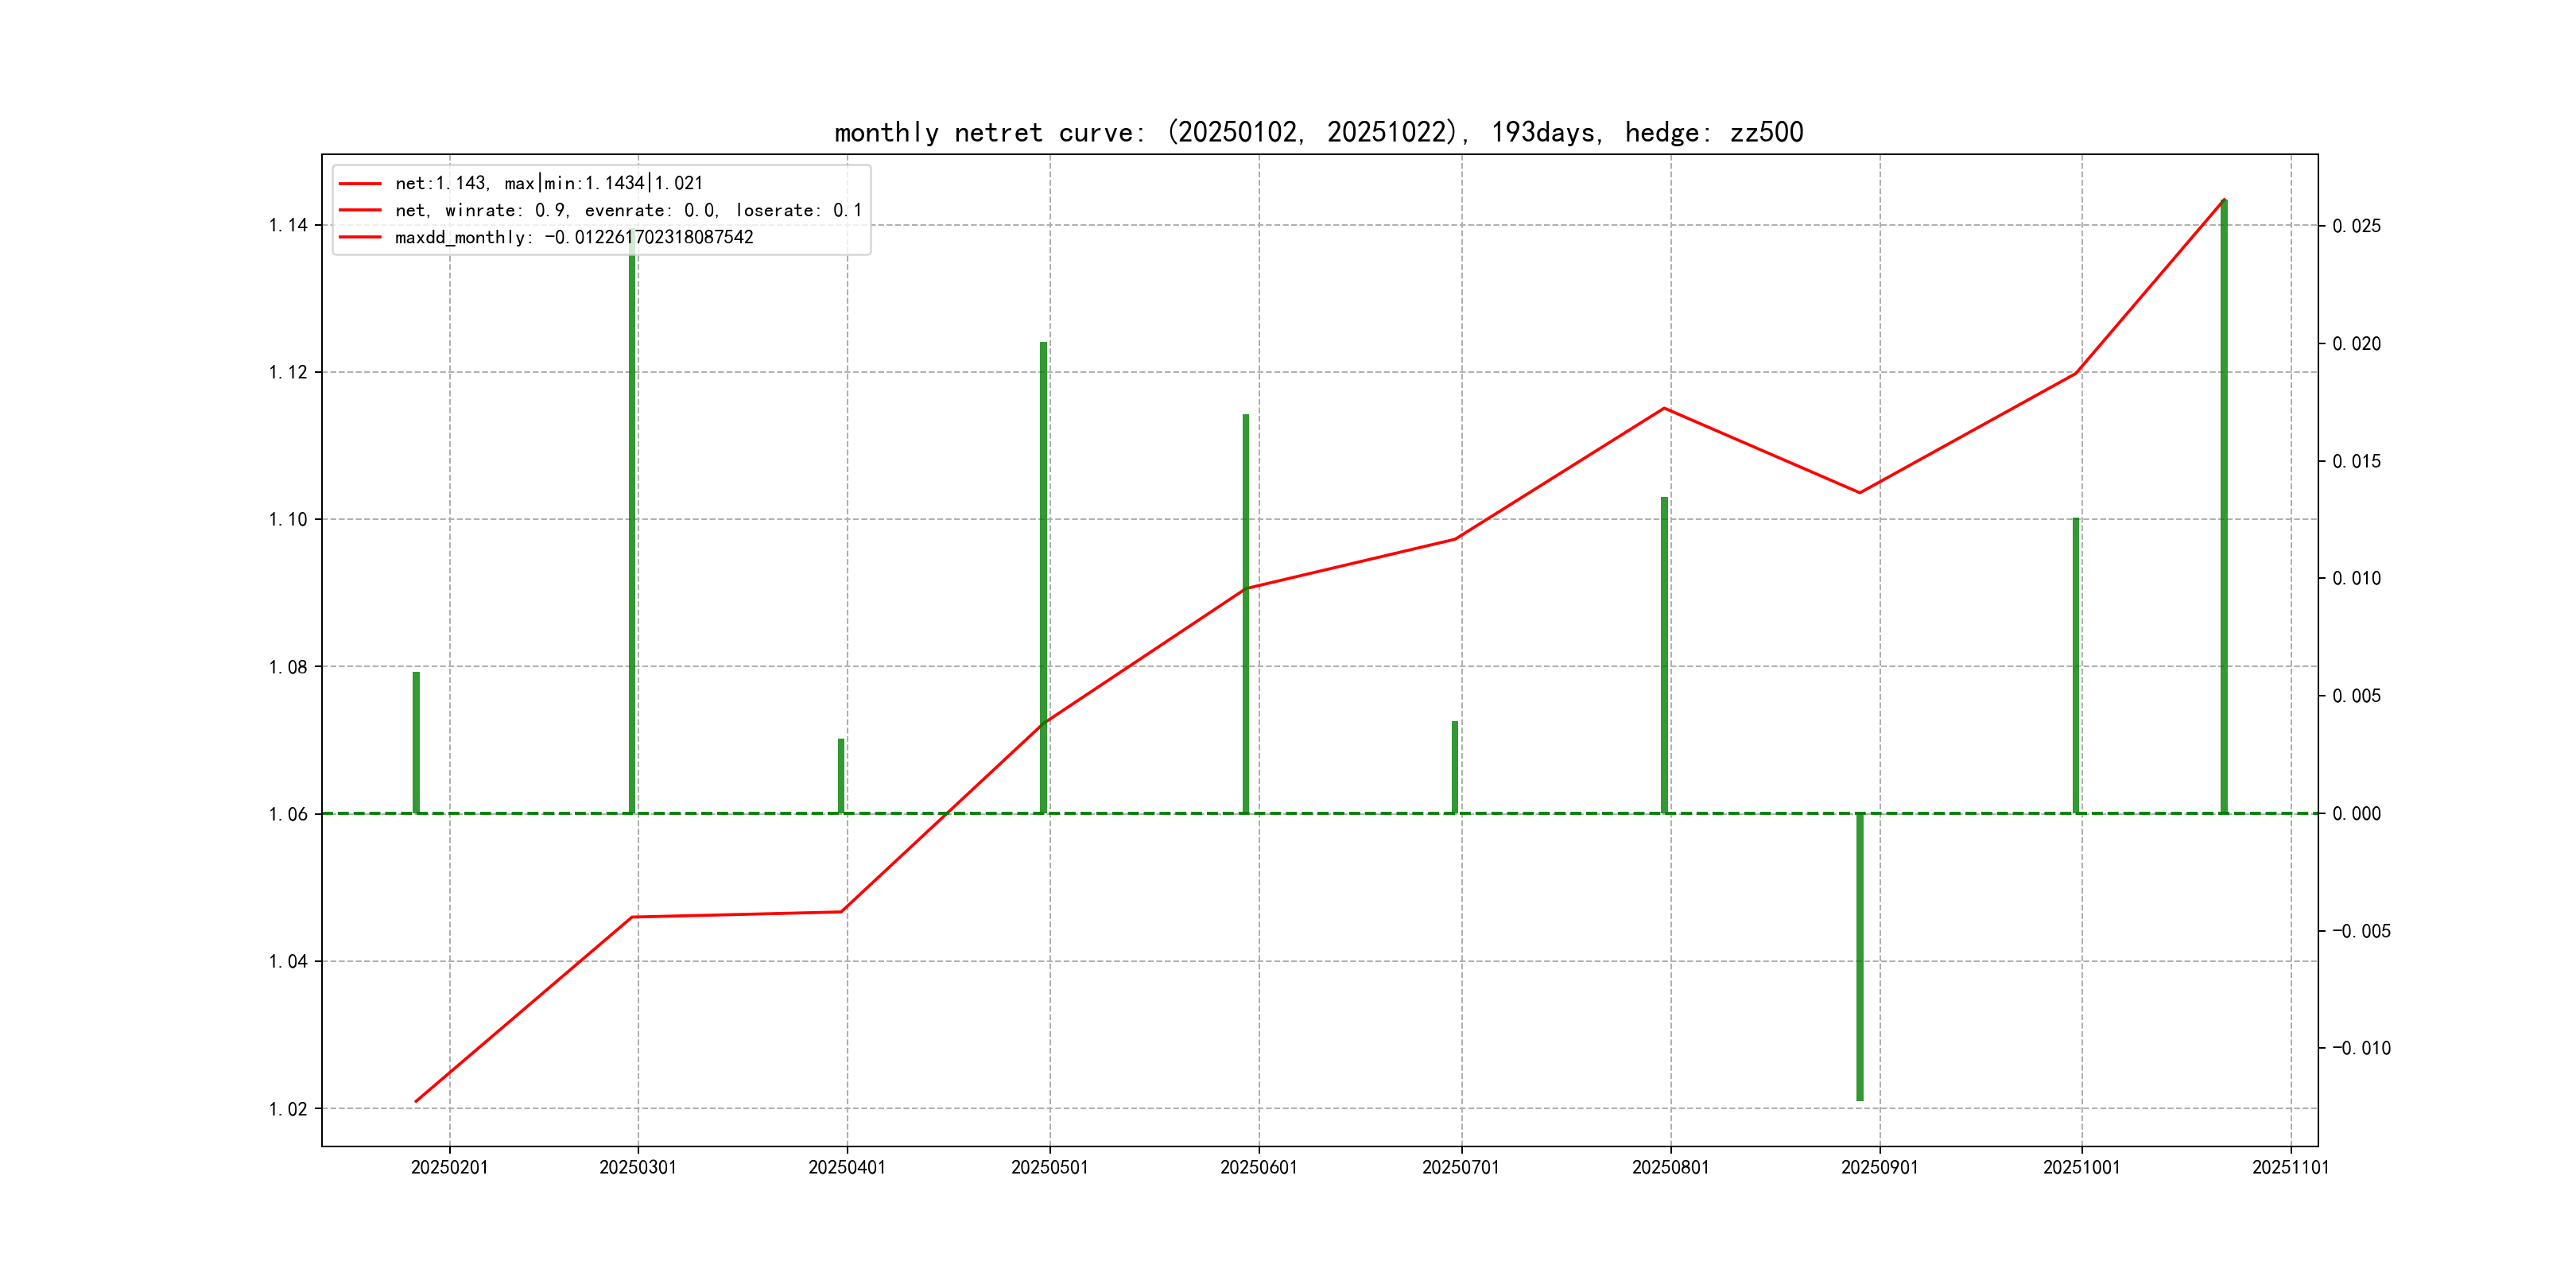The image size is (2576, 1288).
Task: Click the chart title text
Action: [x=1318, y=132]
